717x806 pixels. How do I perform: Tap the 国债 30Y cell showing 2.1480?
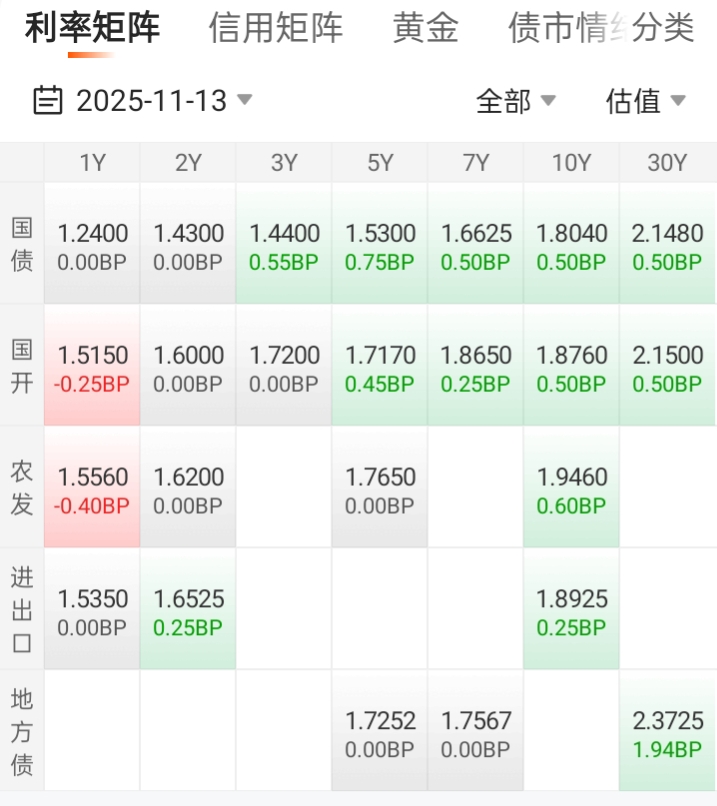[x=667, y=246]
